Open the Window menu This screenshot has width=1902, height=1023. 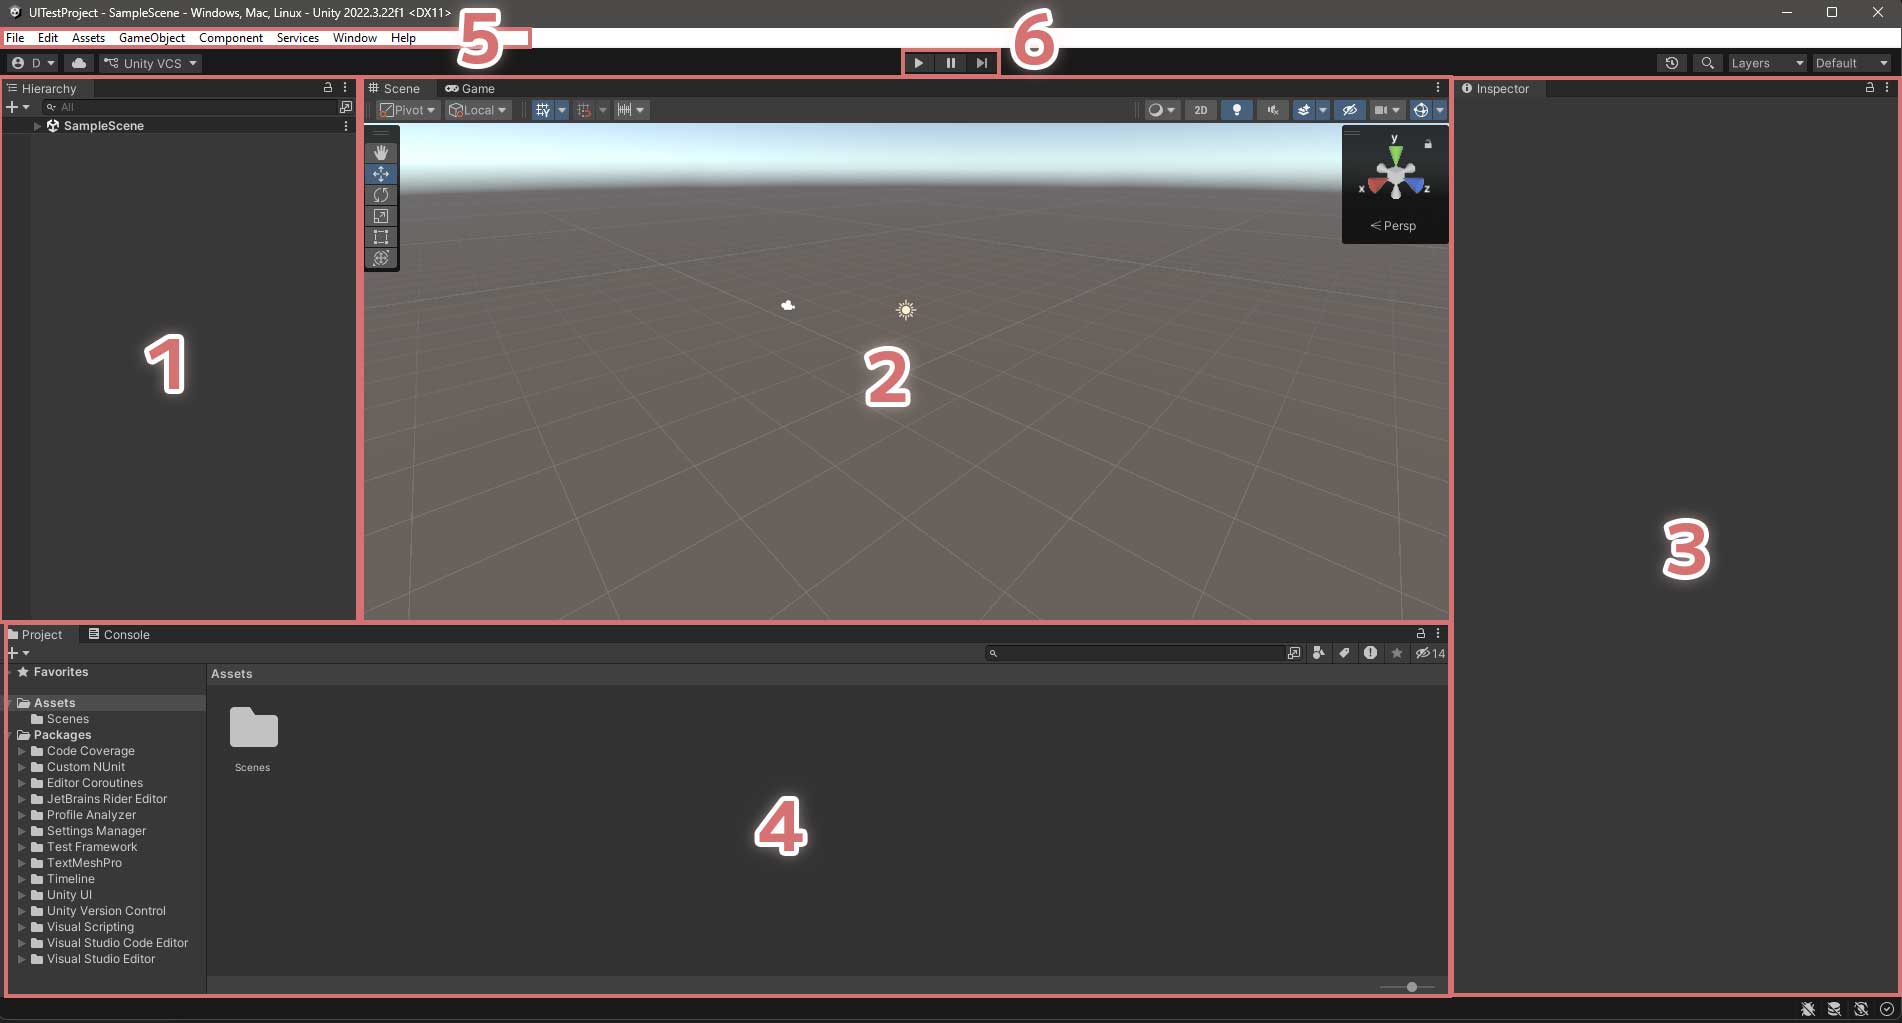coord(355,38)
